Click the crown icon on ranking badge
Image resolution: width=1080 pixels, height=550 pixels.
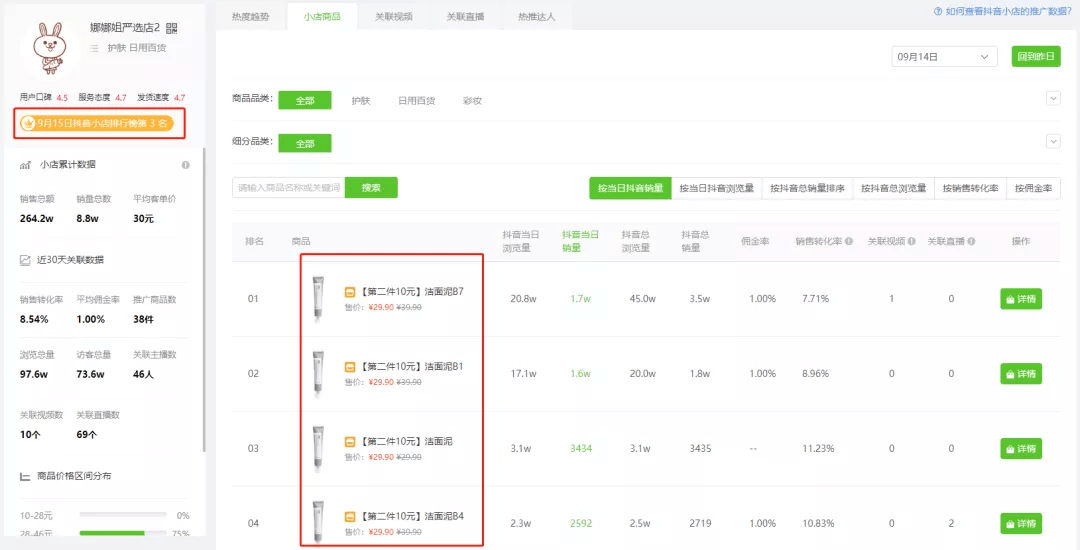(x=28, y=124)
